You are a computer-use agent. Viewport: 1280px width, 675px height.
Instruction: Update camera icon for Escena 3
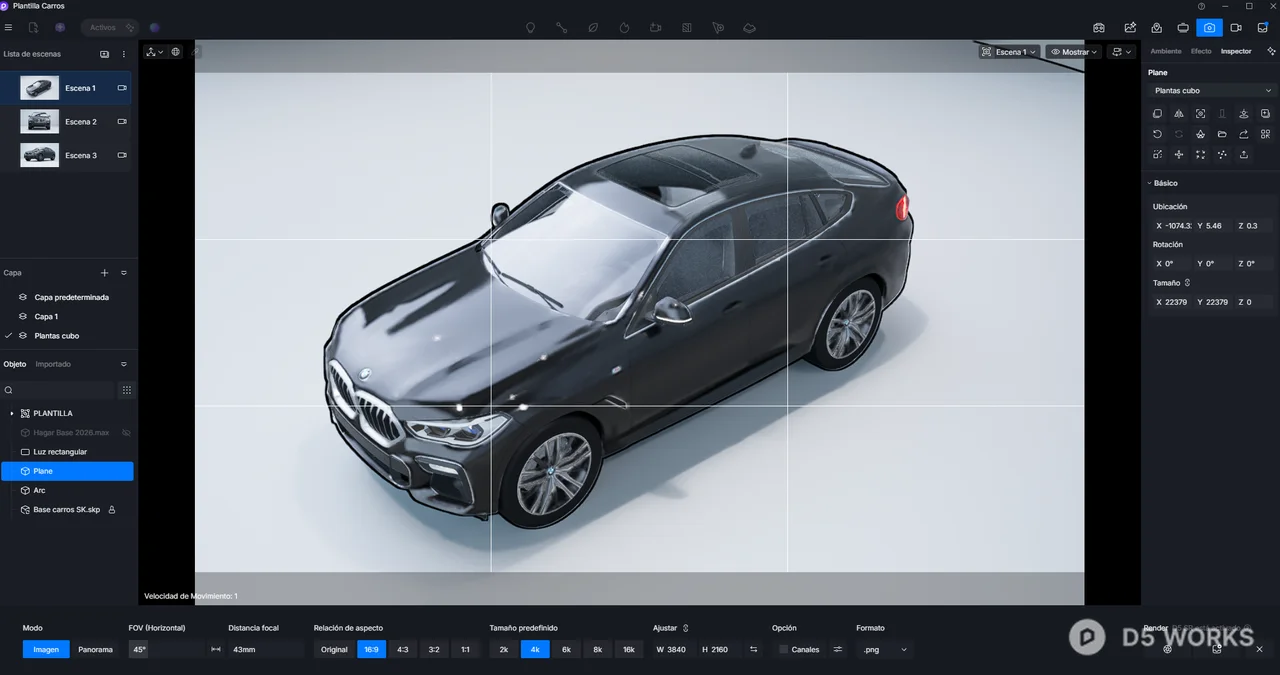click(122, 155)
